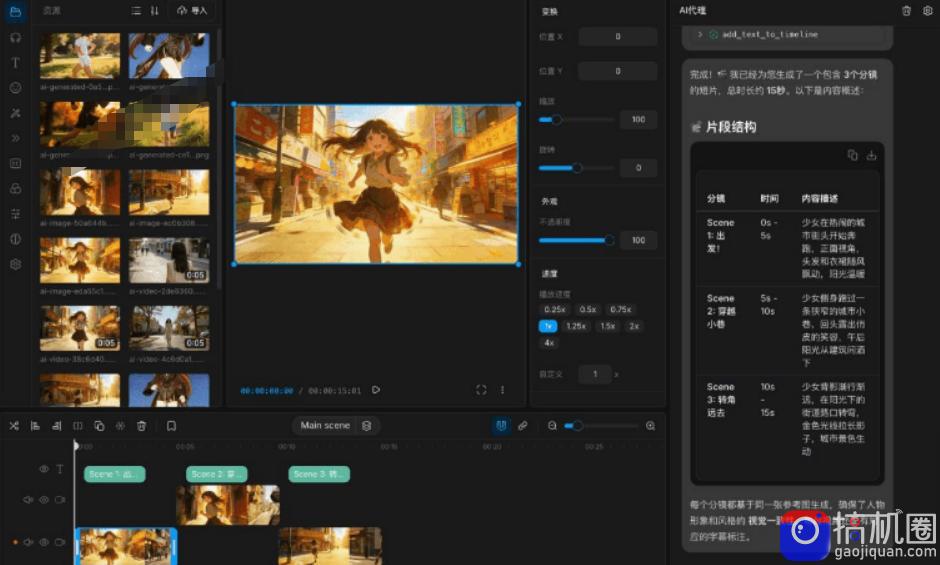The width and height of the screenshot is (940, 565).
Task: Open settings gear in left sidebar
Action: click(x=16, y=264)
